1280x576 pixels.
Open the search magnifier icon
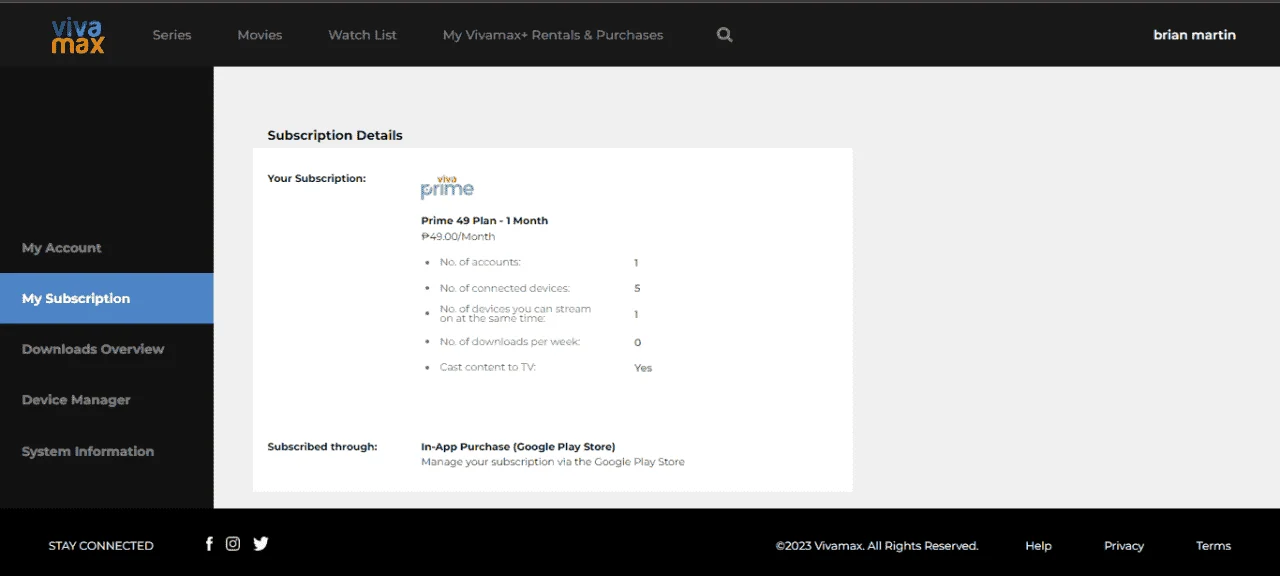pyautogui.click(x=725, y=35)
